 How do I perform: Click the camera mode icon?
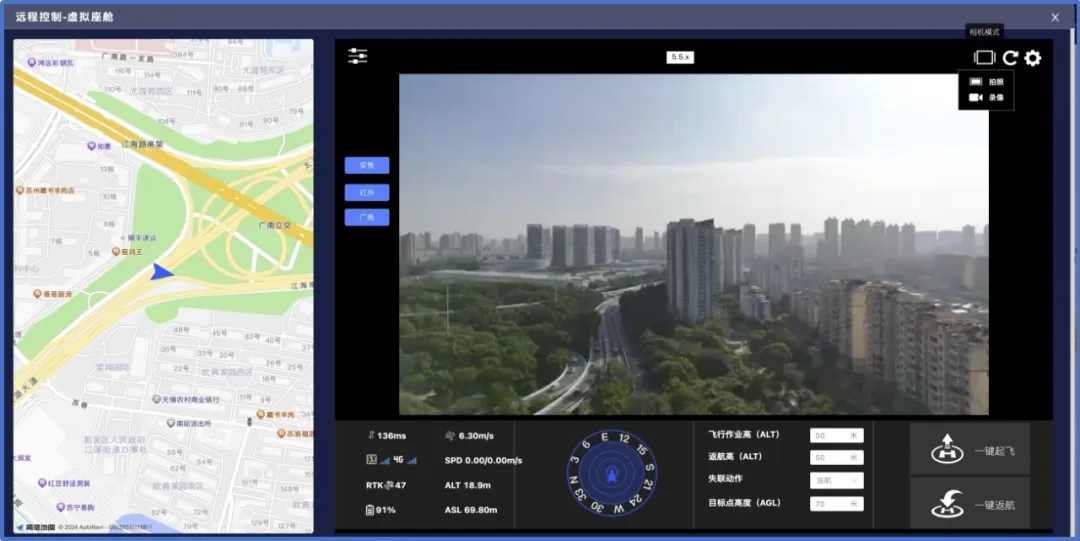pyautogui.click(x=984, y=58)
